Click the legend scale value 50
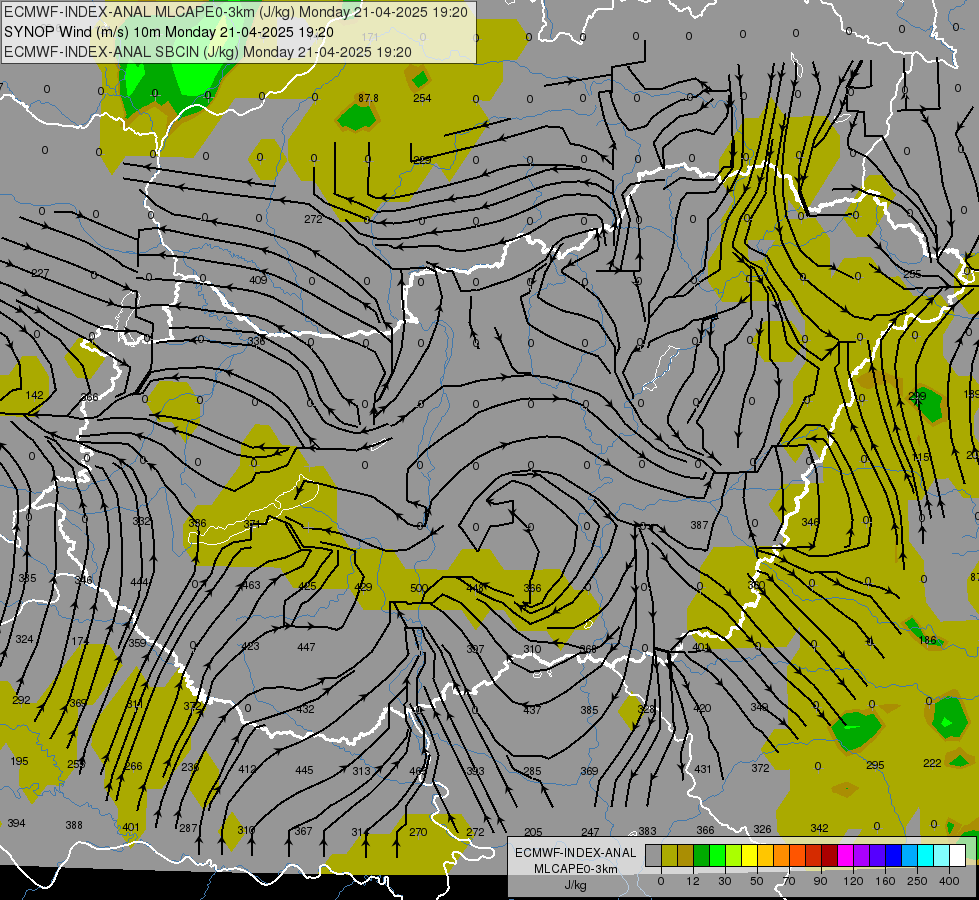The width and height of the screenshot is (979, 900). (757, 881)
